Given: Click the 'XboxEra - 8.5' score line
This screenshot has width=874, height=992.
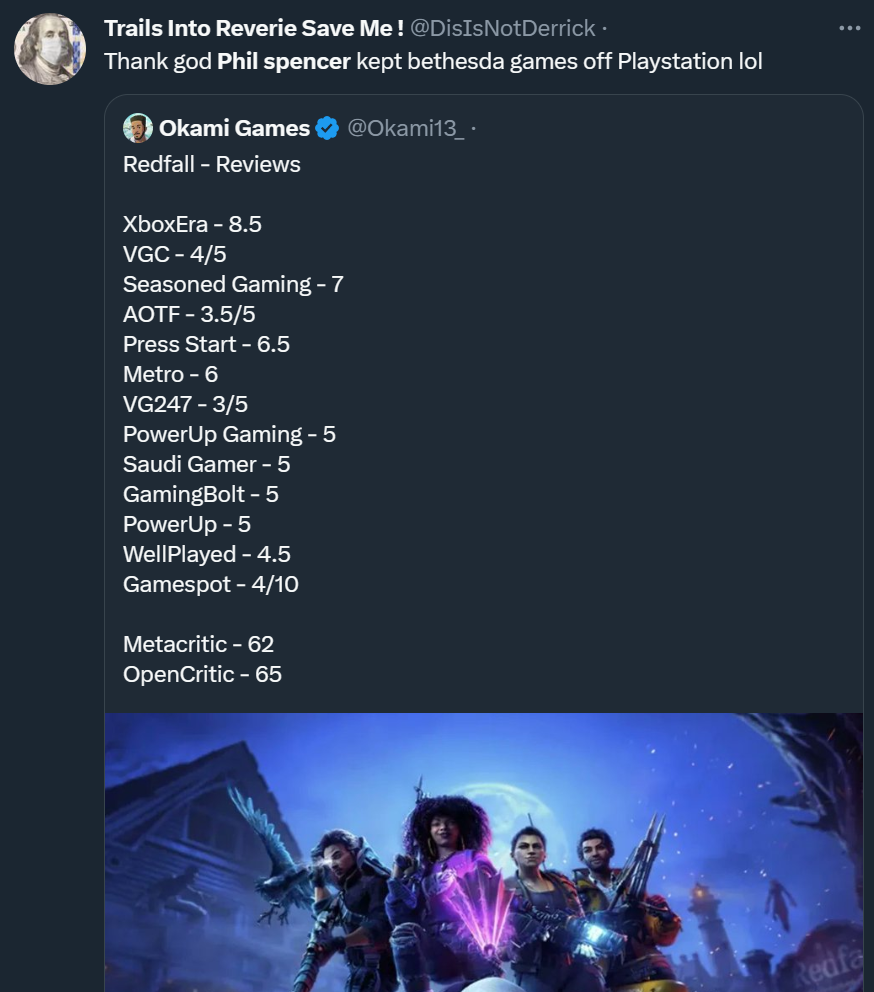Looking at the screenshot, I should (x=192, y=224).
